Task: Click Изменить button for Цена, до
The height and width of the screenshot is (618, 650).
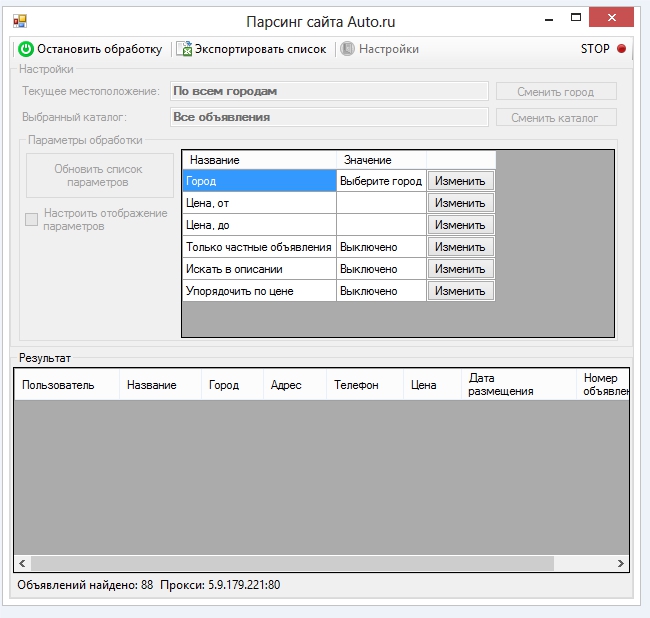Action: click(461, 225)
